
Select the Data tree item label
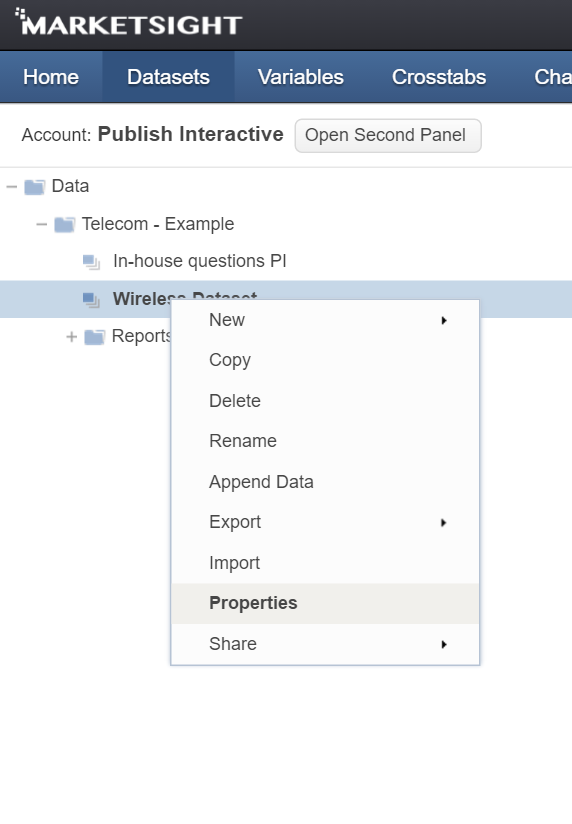[x=70, y=187]
